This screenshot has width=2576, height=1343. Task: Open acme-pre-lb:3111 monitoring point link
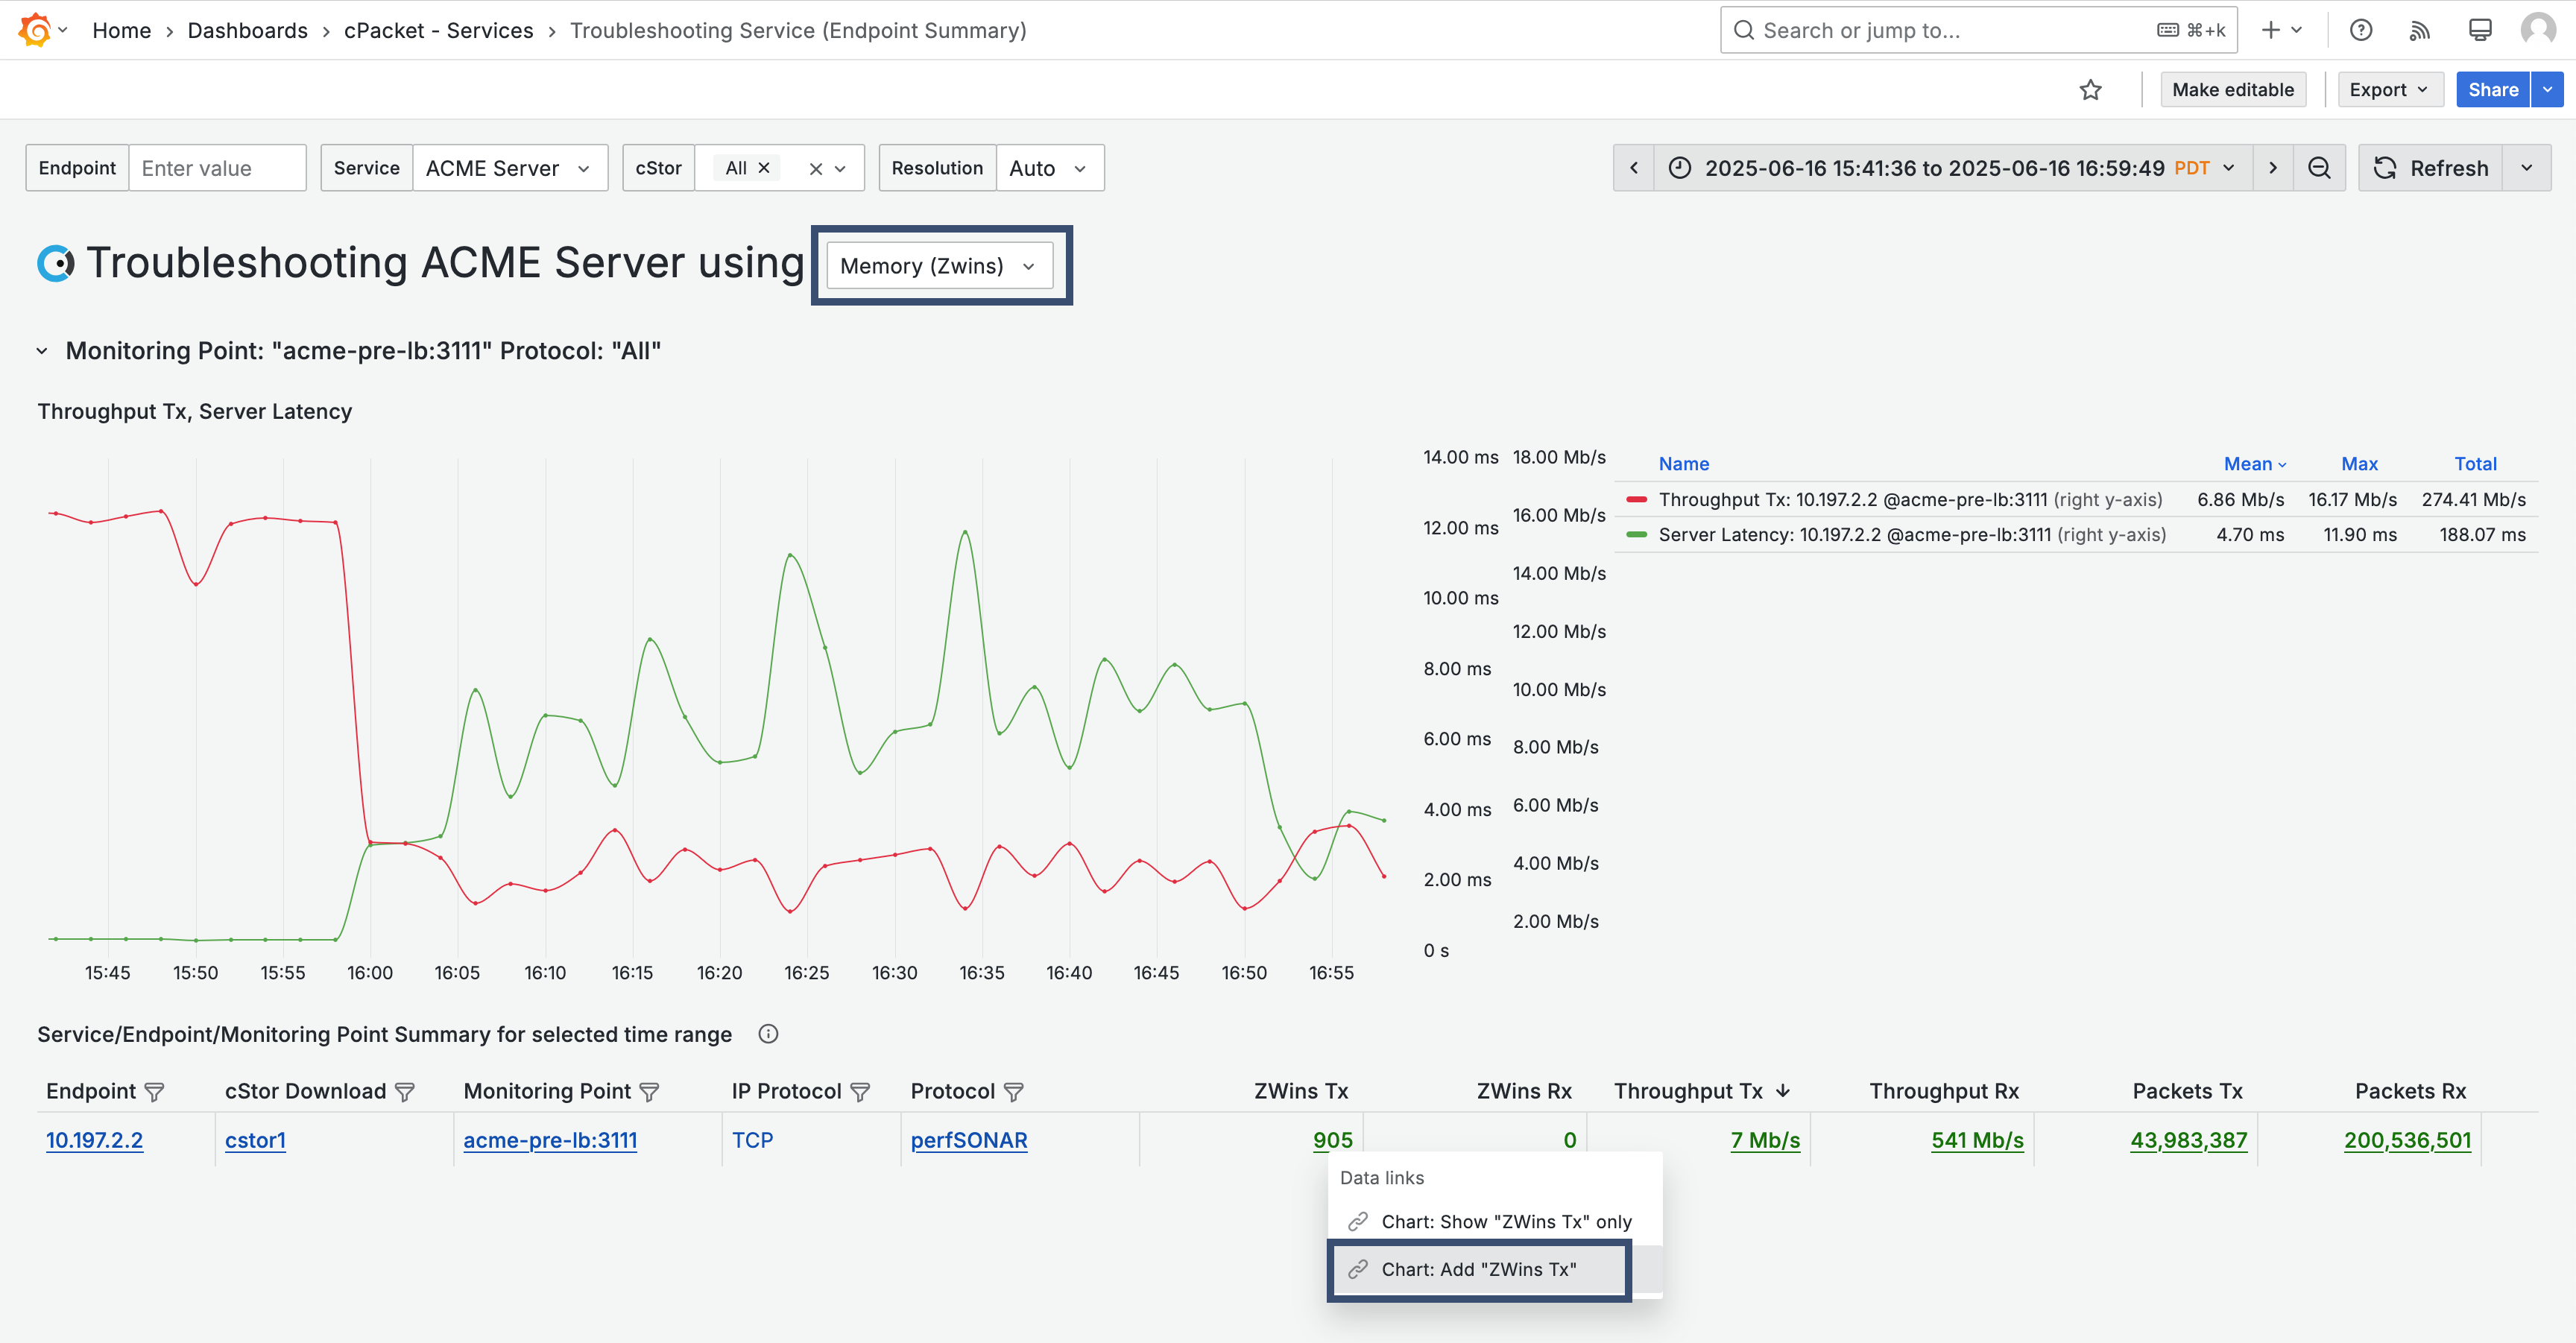550,1140
